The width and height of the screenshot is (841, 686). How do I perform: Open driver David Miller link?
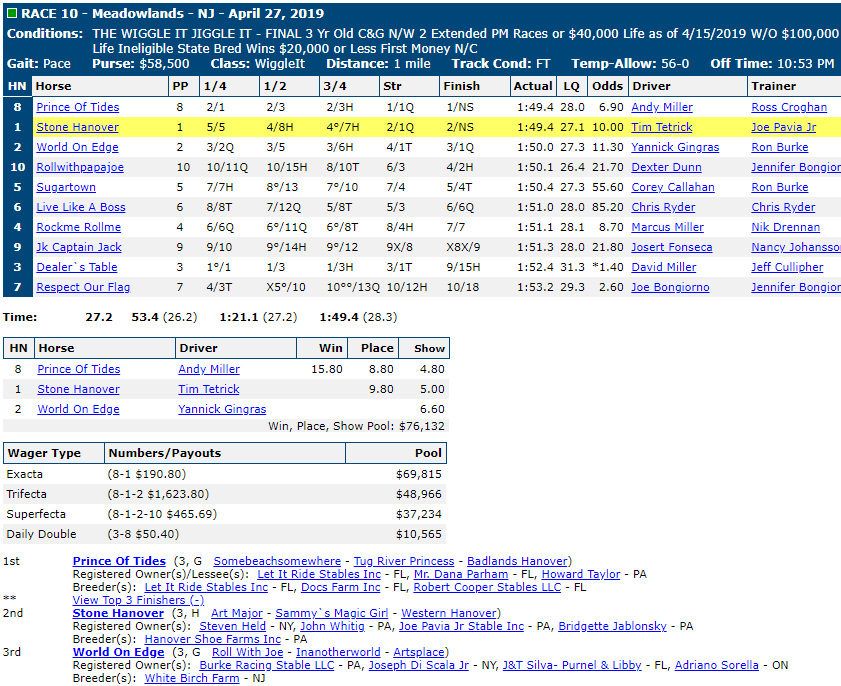click(x=663, y=267)
